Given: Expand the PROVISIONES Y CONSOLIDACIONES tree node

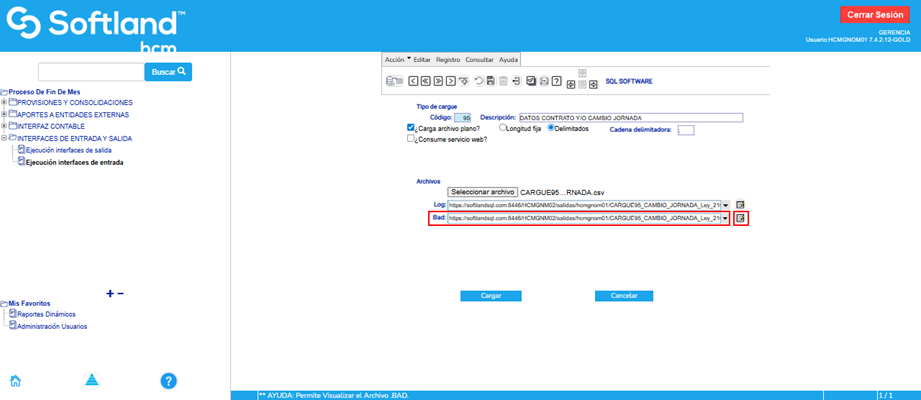Looking at the screenshot, I should pyautogui.click(x=4, y=102).
